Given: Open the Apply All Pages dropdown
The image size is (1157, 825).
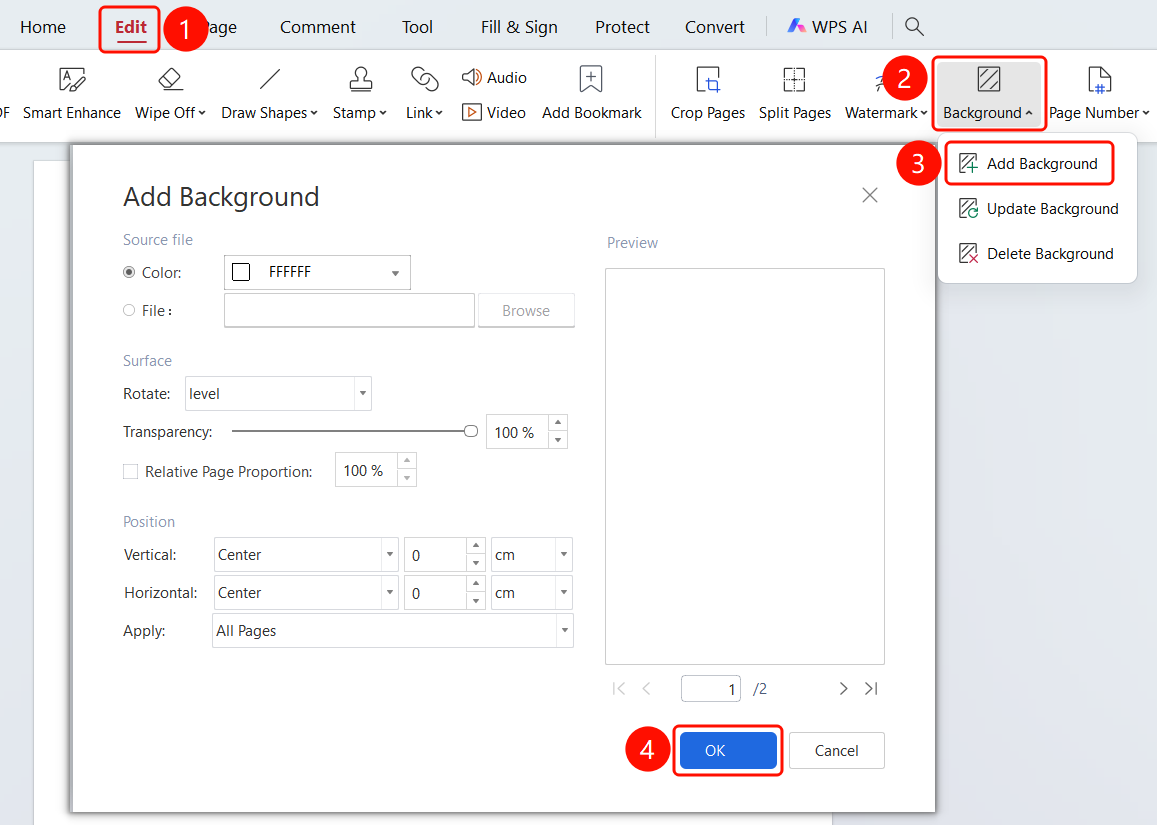Looking at the screenshot, I should pos(393,631).
